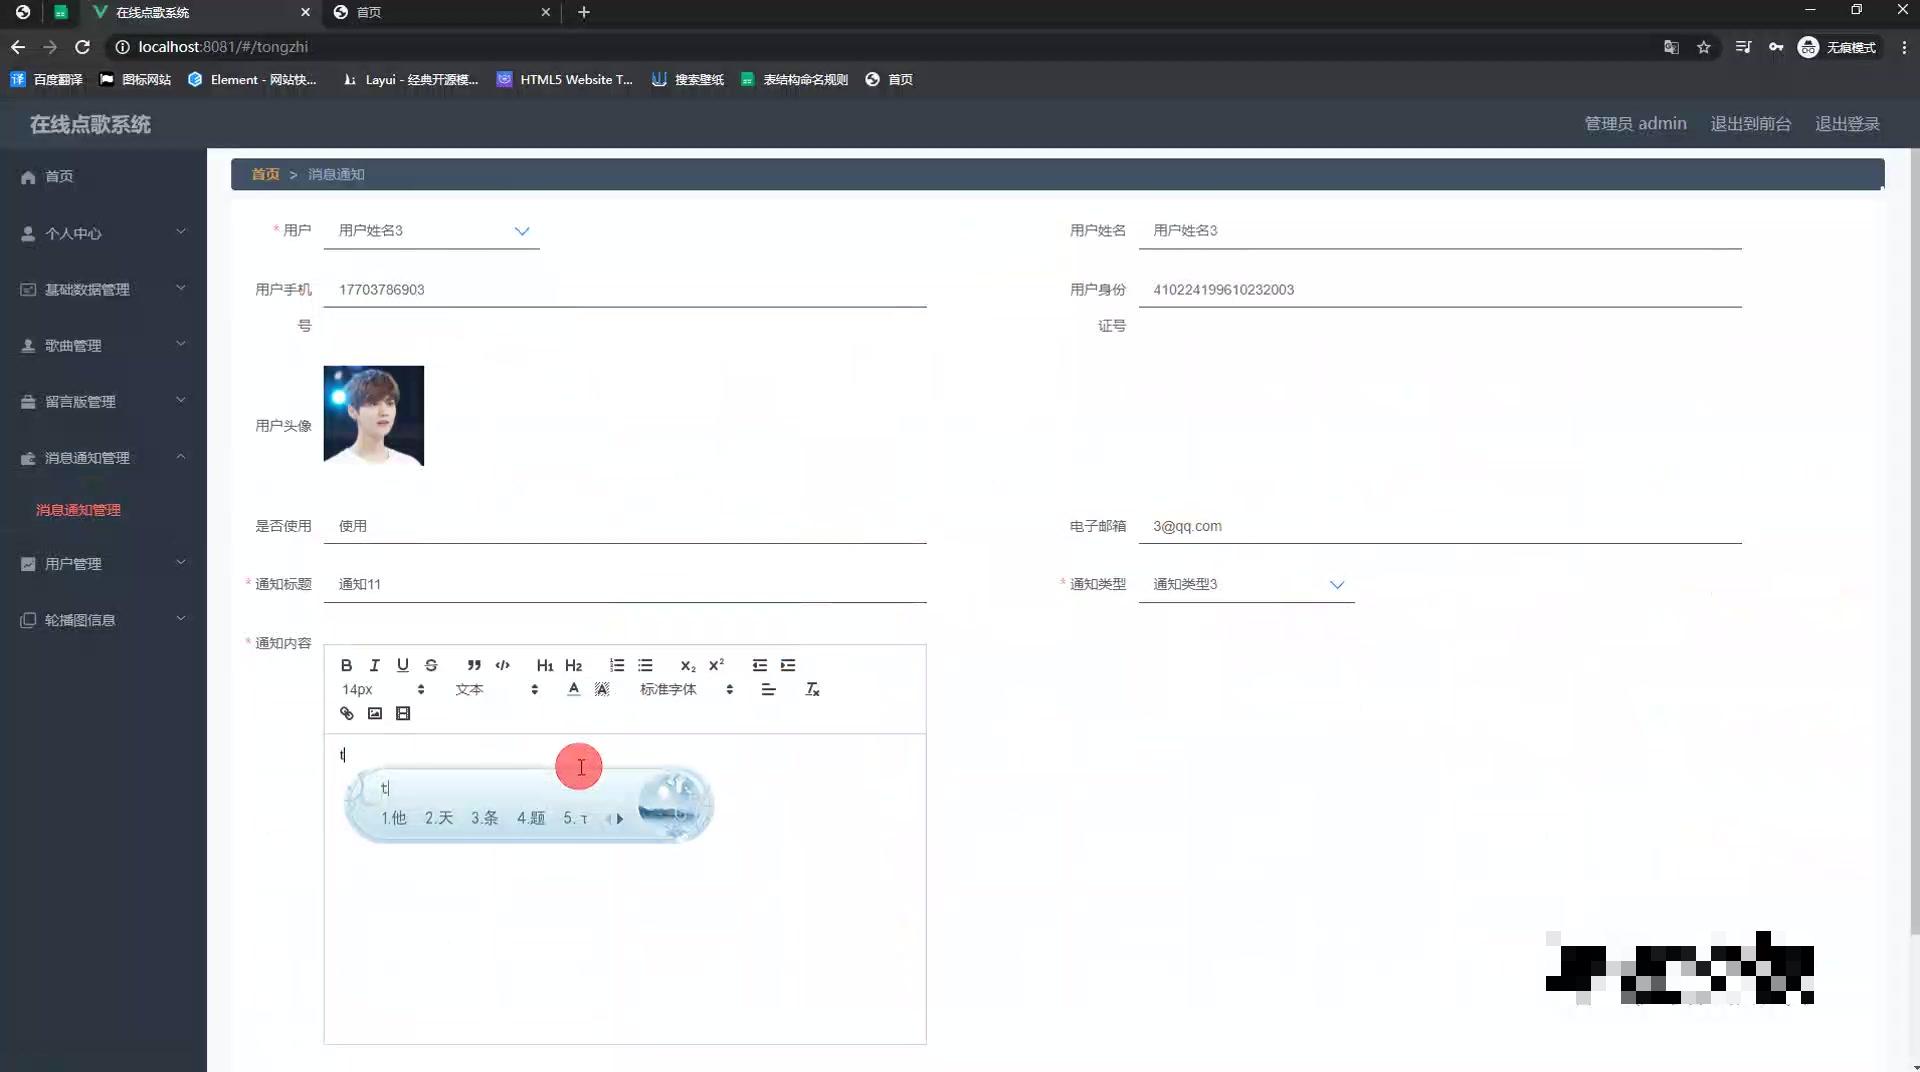This screenshot has height=1072, width=1920.
Task: Insert a code block in the editor
Action: click(x=502, y=665)
